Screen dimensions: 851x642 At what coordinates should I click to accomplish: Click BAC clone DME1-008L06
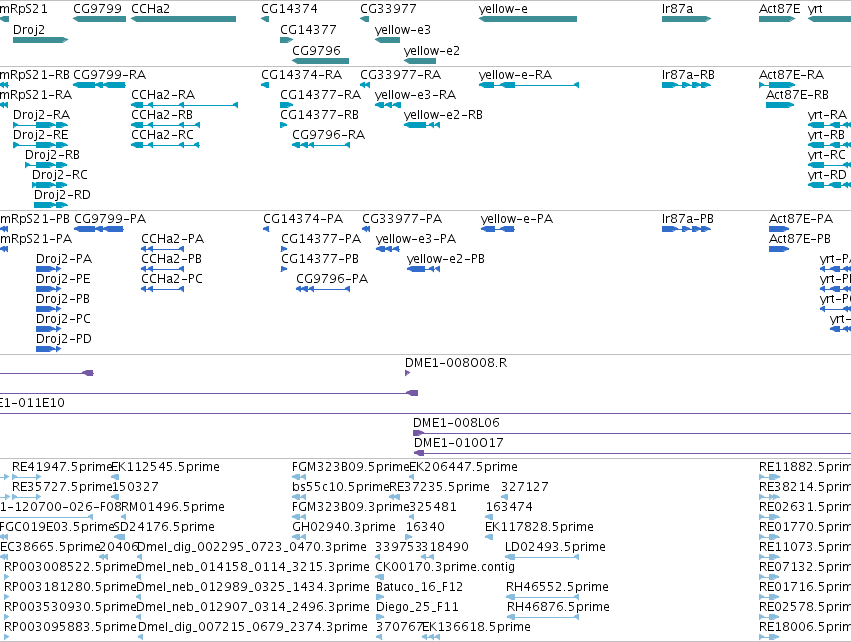pyautogui.click(x=456, y=423)
